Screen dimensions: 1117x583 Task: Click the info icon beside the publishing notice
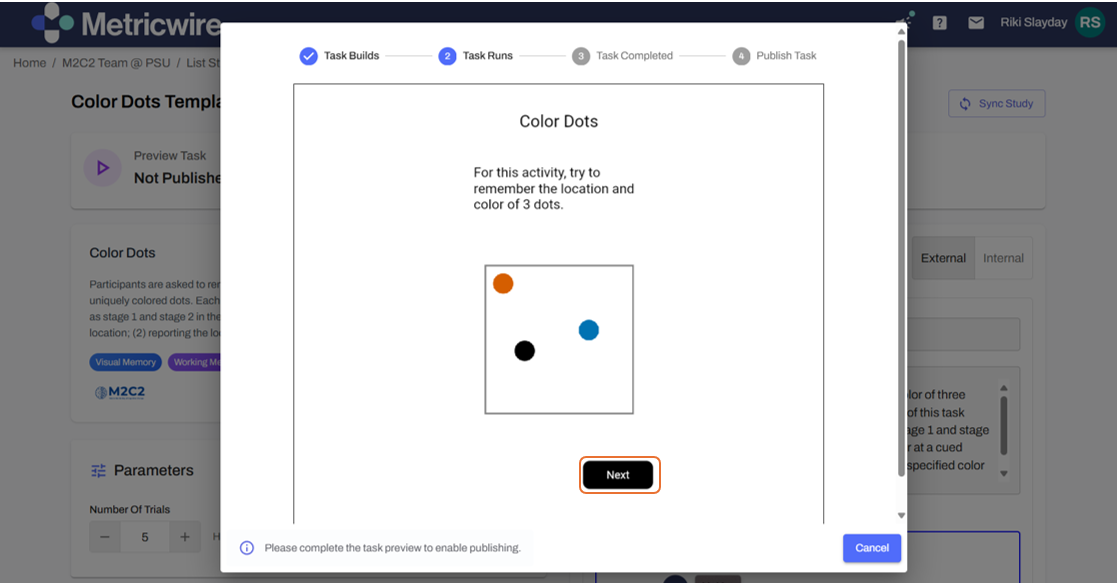click(246, 548)
